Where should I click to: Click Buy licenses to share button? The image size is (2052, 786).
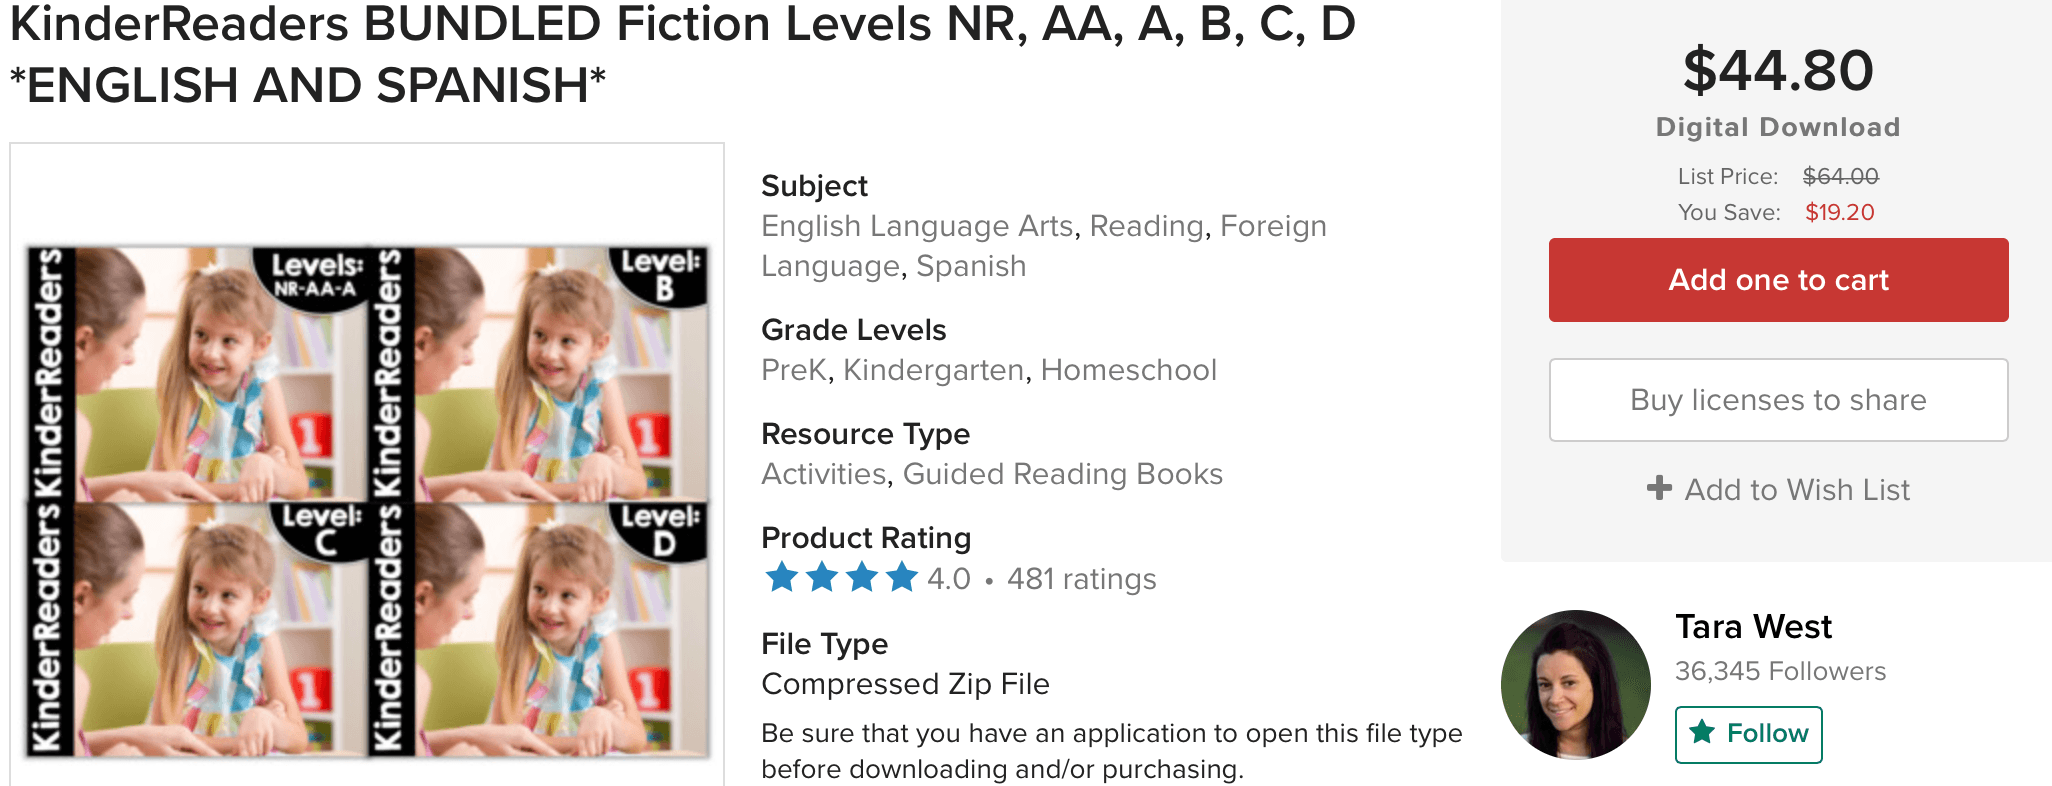[x=1778, y=400]
